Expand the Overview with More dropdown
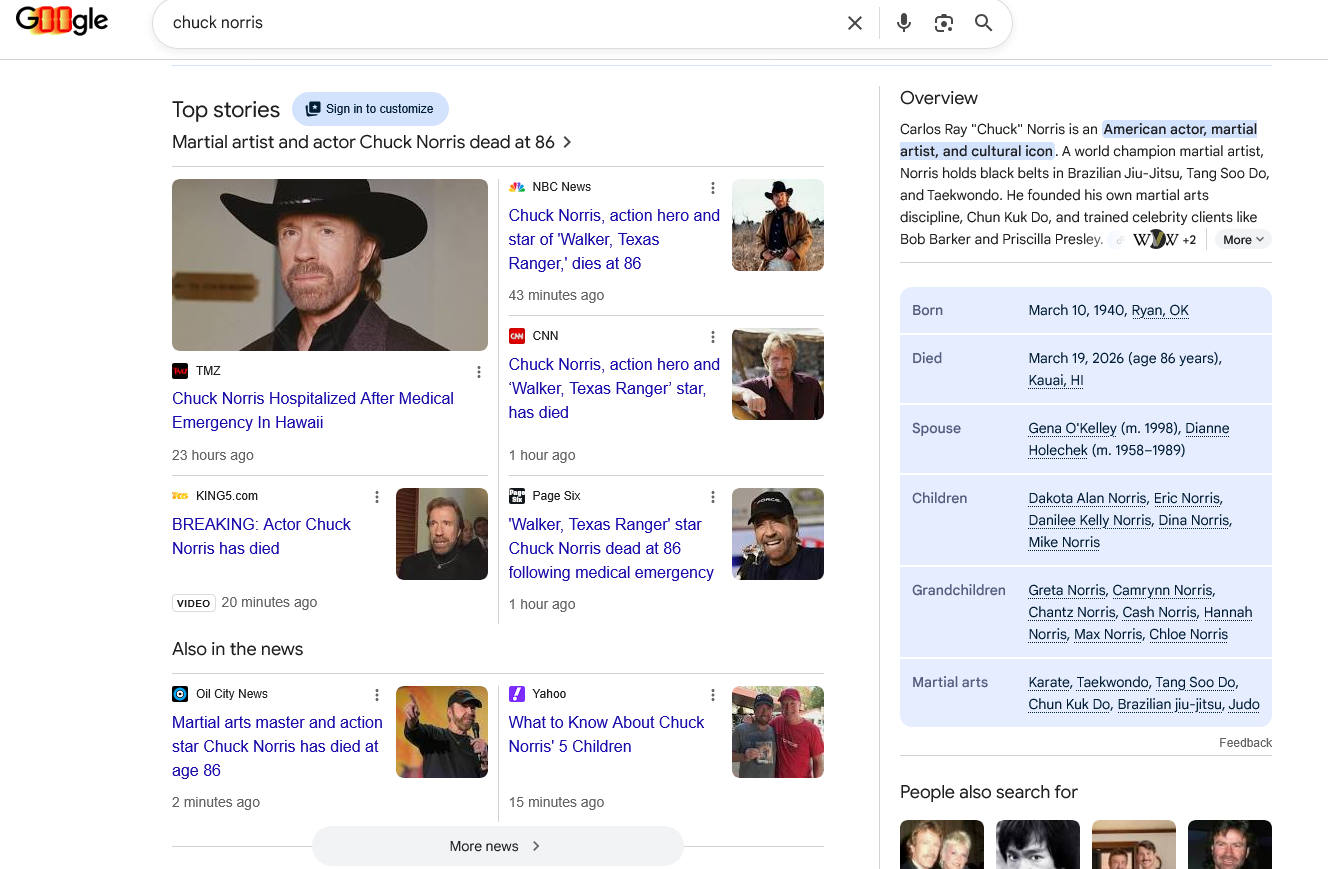Viewport: 1328px width, 869px height. 1243,239
